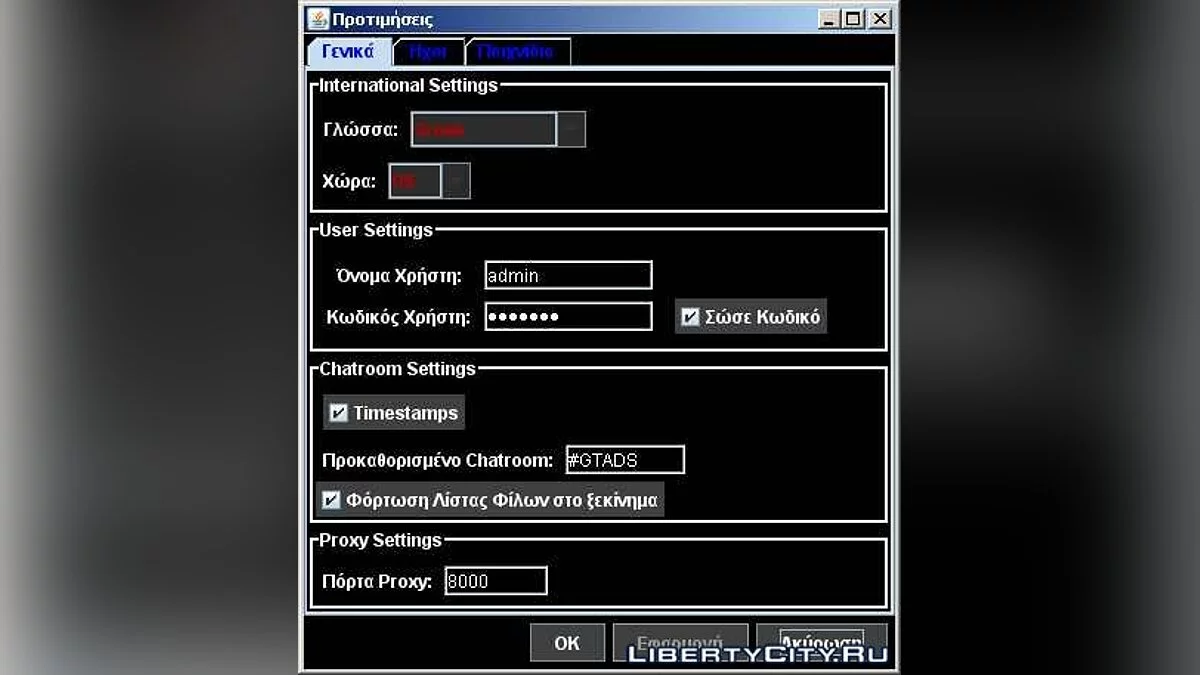1200x675 pixels.
Task: Minimize the Προτιμήσεις window
Action: 830,19
